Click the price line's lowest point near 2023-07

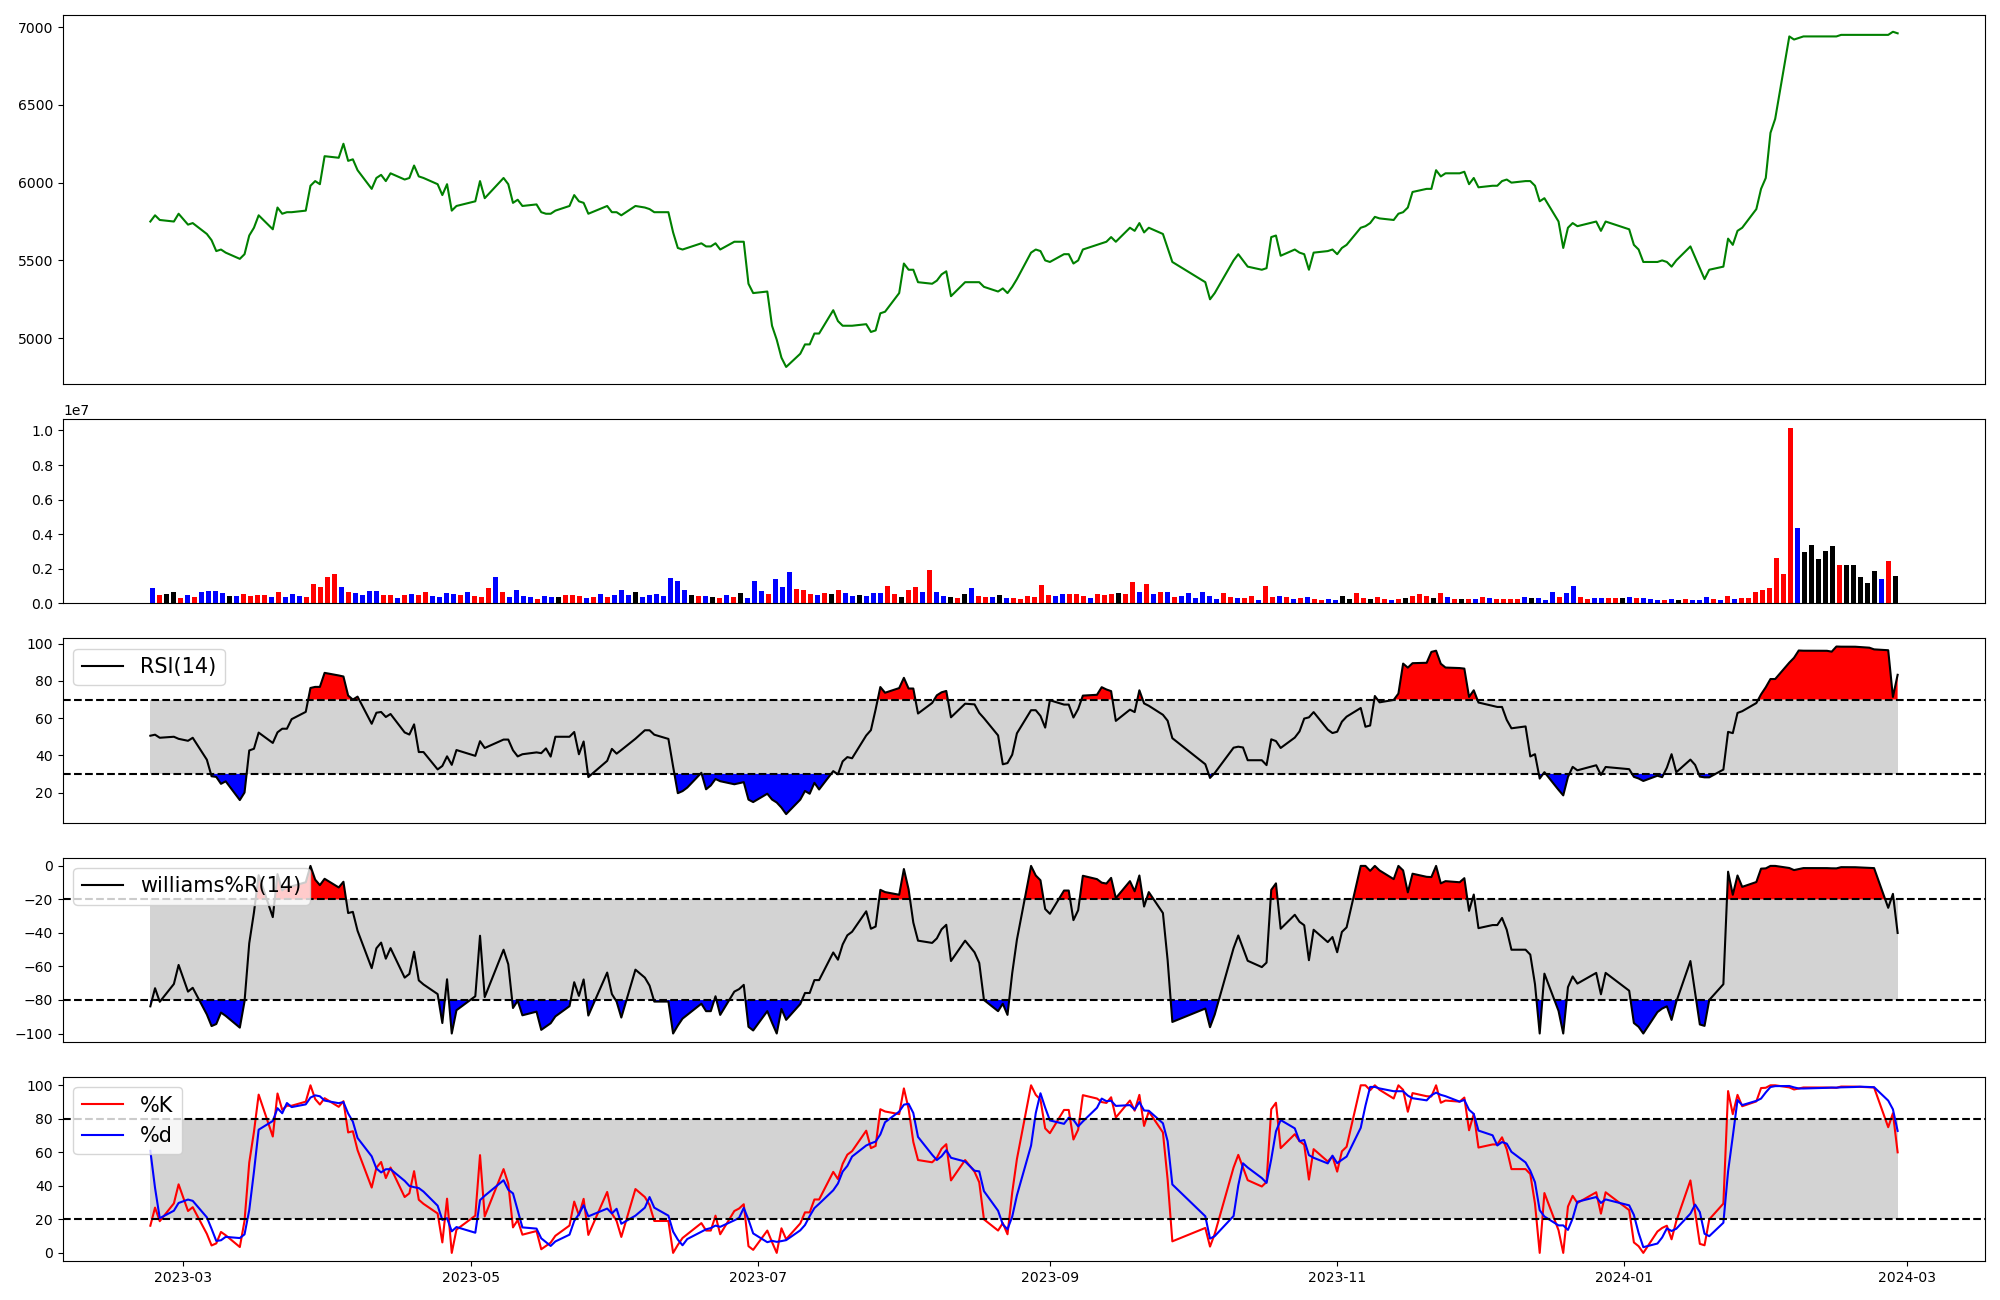click(x=786, y=367)
